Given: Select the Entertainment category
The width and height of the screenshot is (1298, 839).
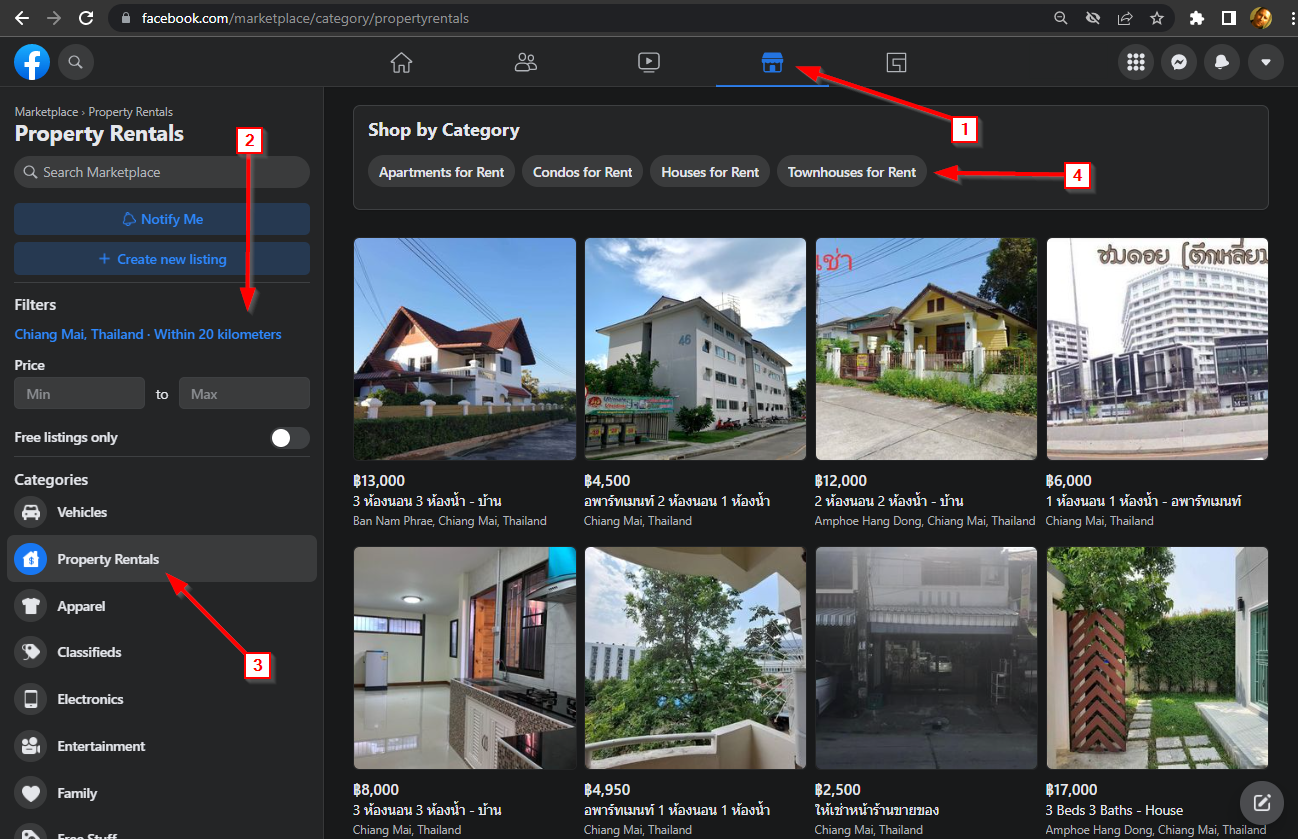Looking at the screenshot, I should 162,746.
